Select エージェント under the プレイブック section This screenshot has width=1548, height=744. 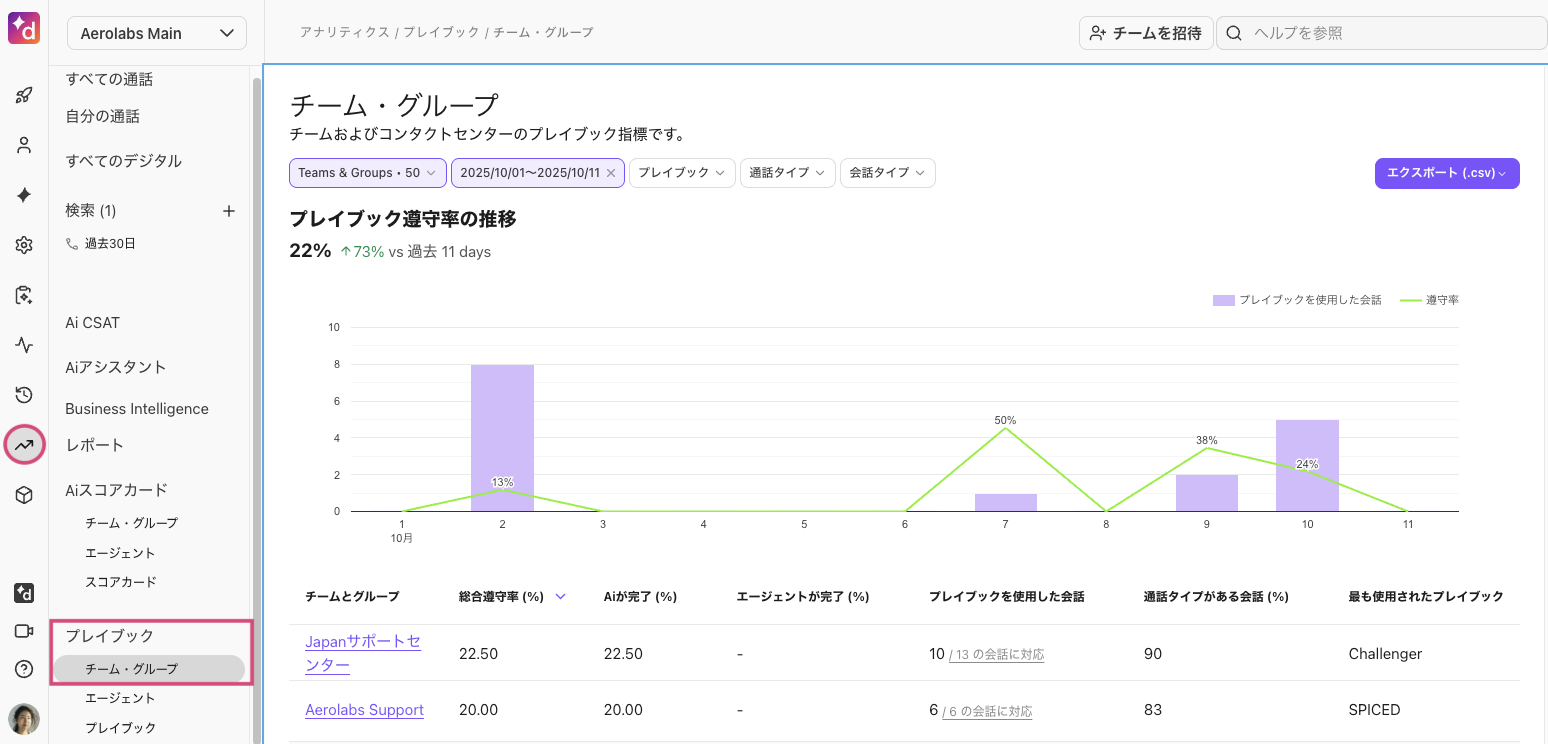[x=120, y=698]
